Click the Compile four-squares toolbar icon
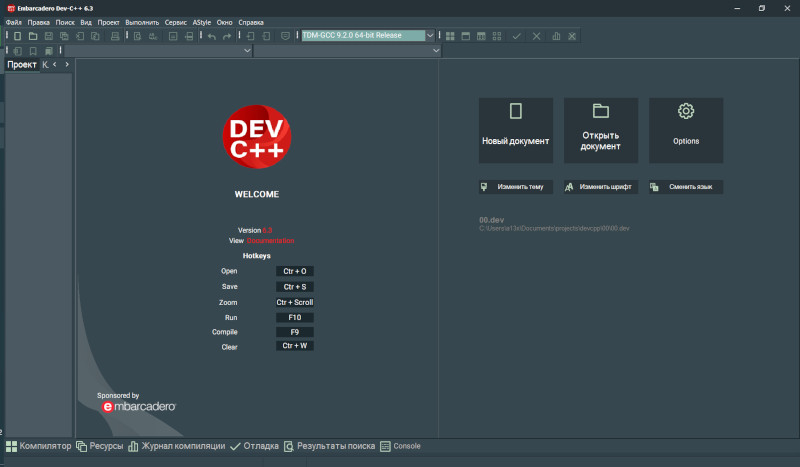This screenshot has height=467, width=800. 450,36
